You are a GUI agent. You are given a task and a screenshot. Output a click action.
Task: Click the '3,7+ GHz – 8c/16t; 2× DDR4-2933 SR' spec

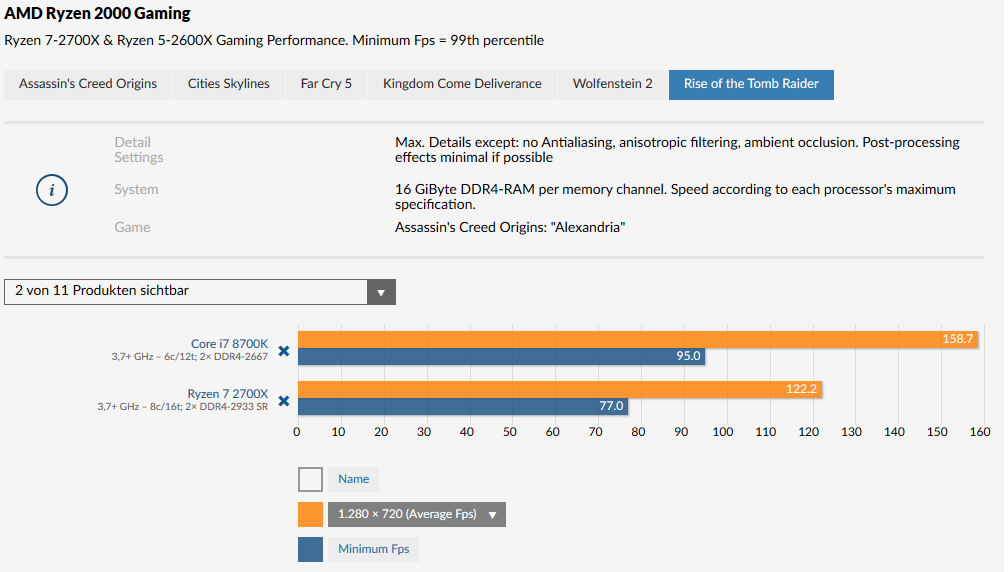click(x=183, y=407)
